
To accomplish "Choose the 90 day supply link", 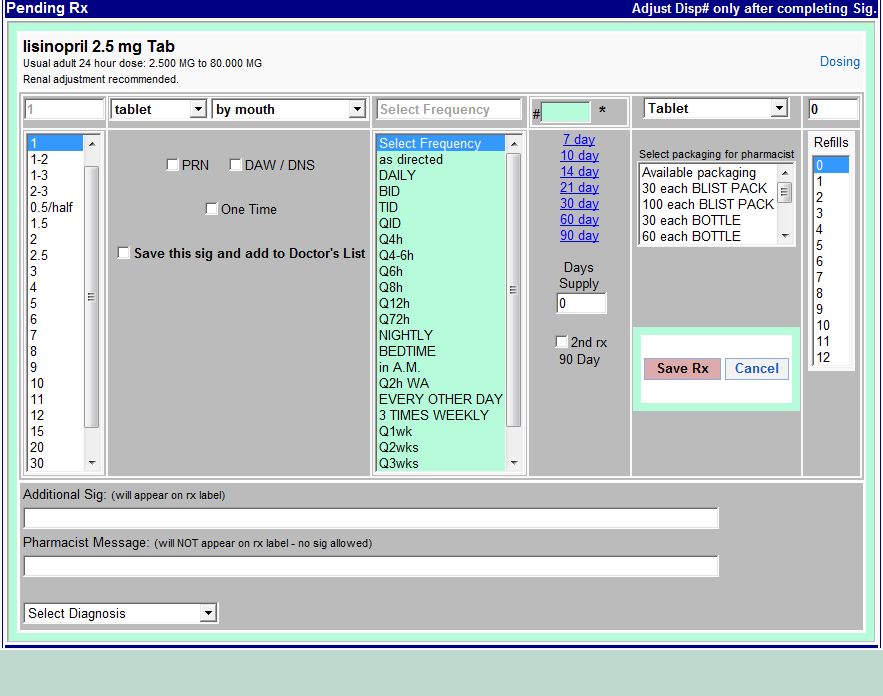I will [579, 235].
